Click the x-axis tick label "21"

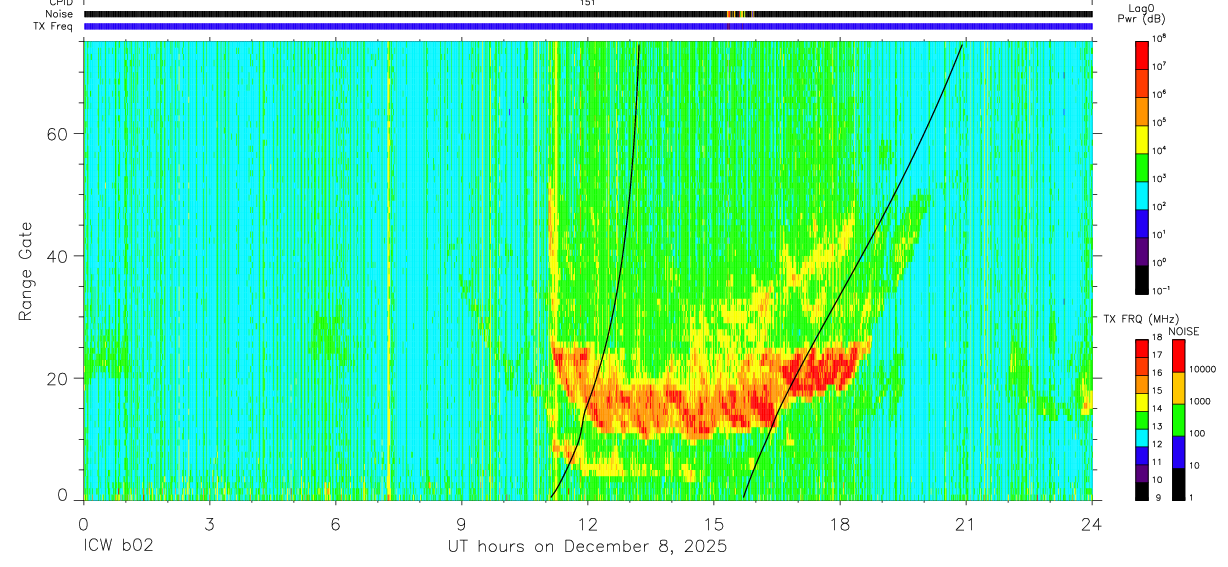(x=965, y=523)
